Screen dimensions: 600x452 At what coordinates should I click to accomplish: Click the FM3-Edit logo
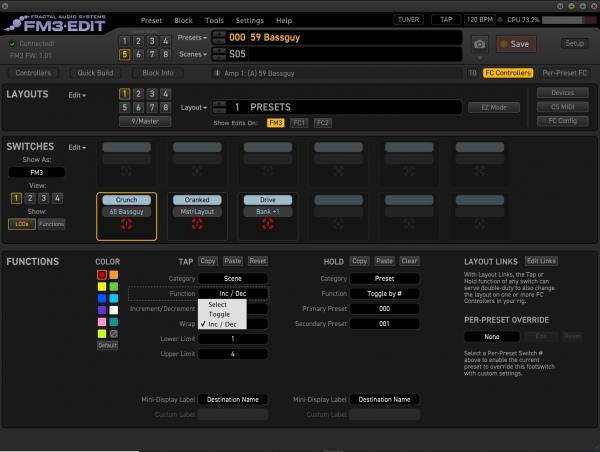[56, 24]
